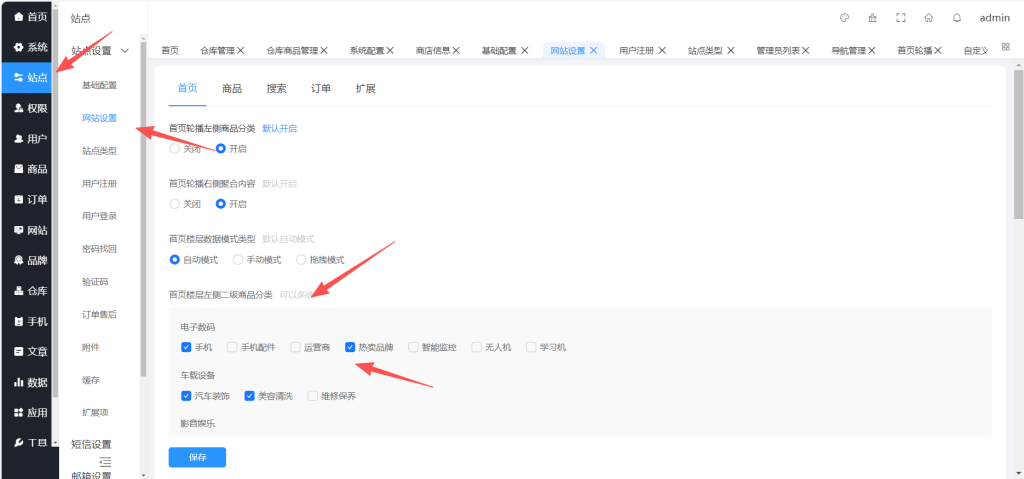
Task: Switch to the 扩展 settings tab
Action: pos(366,89)
